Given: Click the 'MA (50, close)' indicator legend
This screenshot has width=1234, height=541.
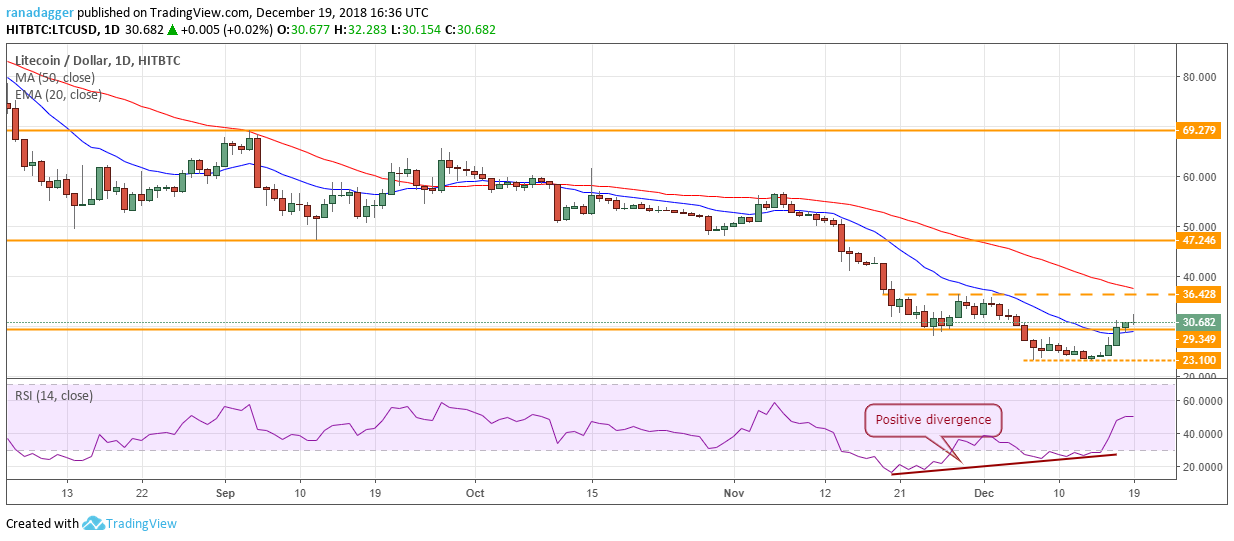Looking at the screenshot, I should (55, 78).
